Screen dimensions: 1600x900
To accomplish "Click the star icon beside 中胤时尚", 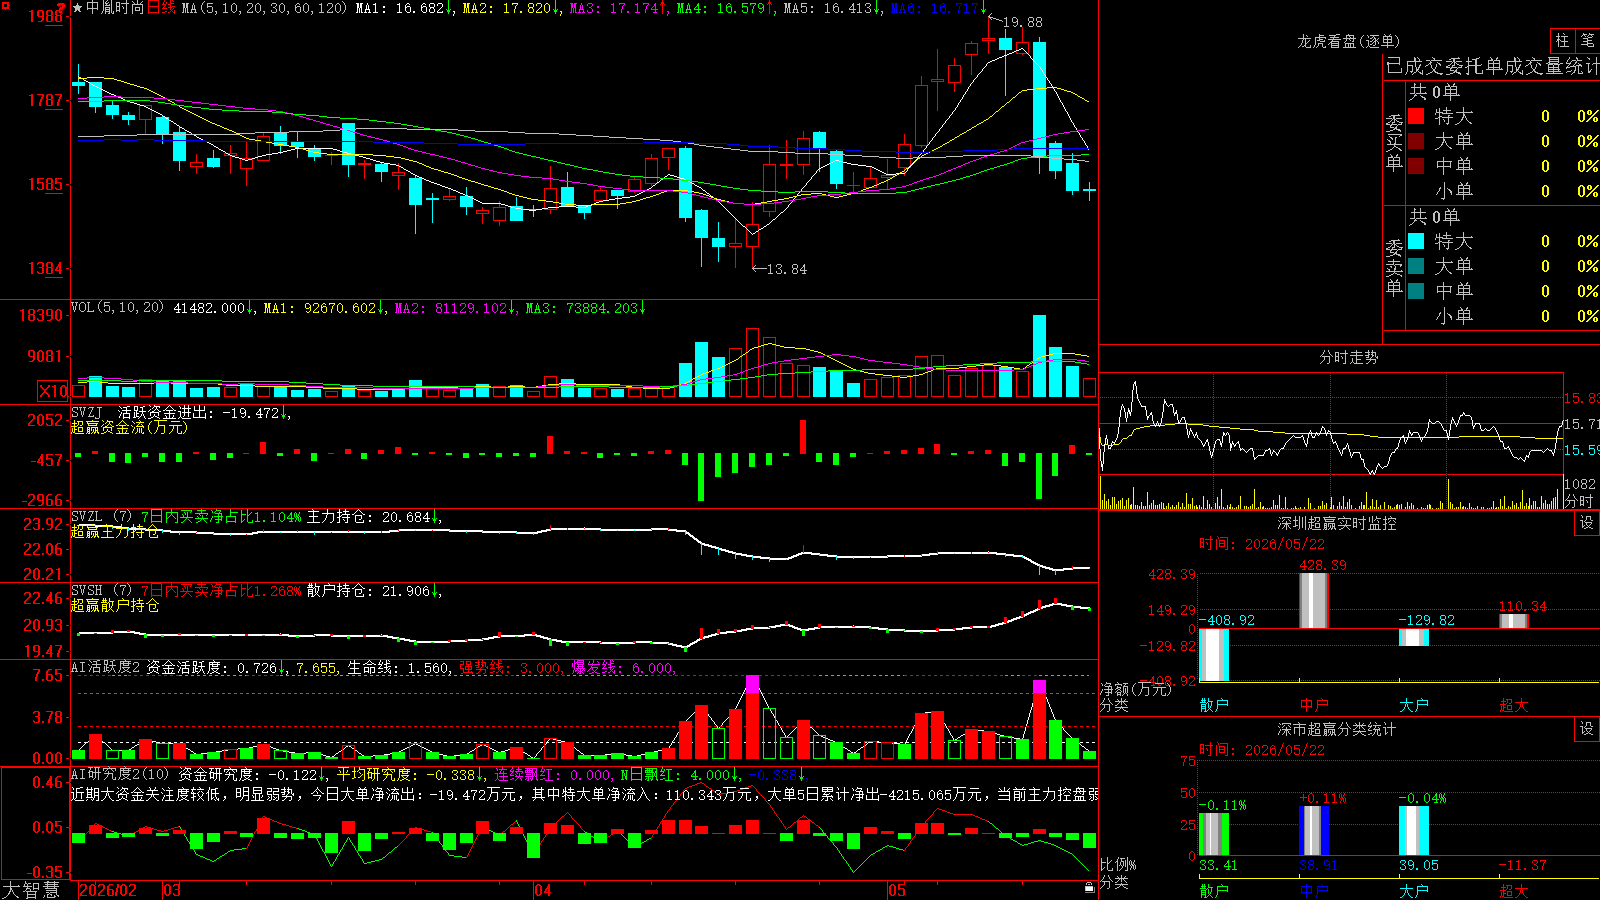I will (78, 8).
